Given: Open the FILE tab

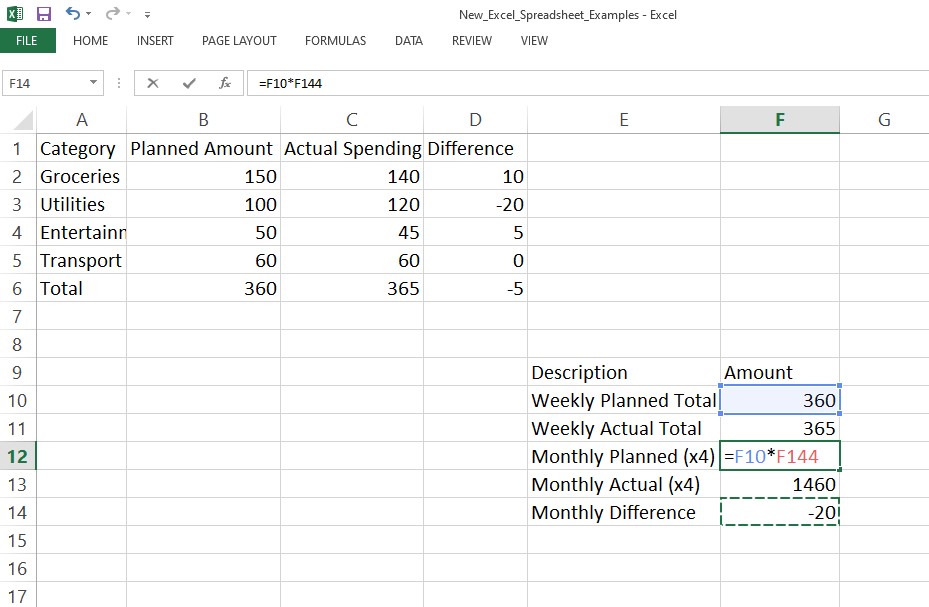Looking at the screenshot, I should [x=27, y=41].
